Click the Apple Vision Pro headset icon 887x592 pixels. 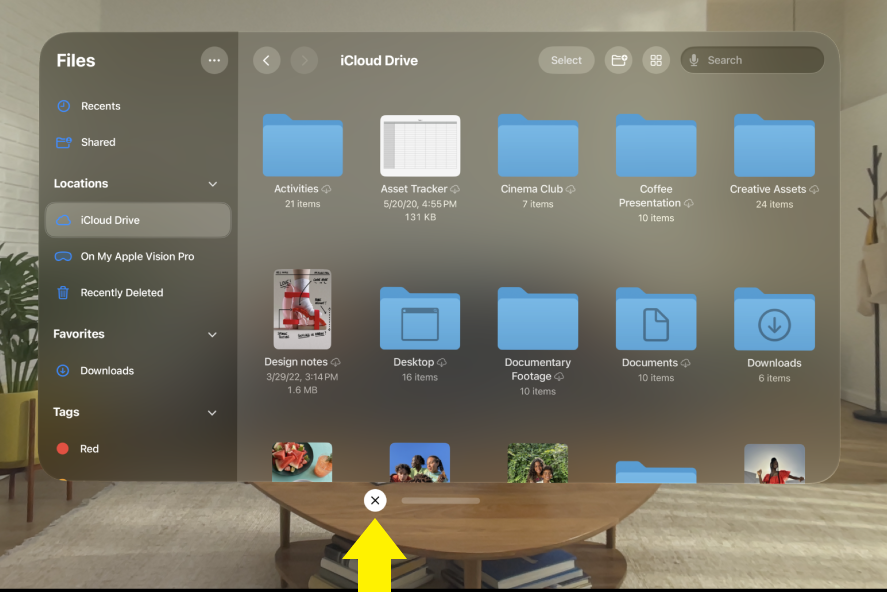[x=63, y=256]
